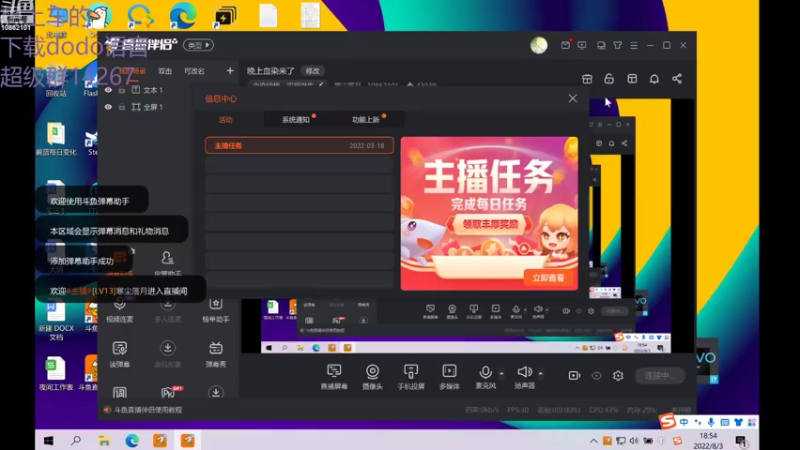Click the skin T-shirt icon in title bar

pyautogui.click(x=617, y=45)
